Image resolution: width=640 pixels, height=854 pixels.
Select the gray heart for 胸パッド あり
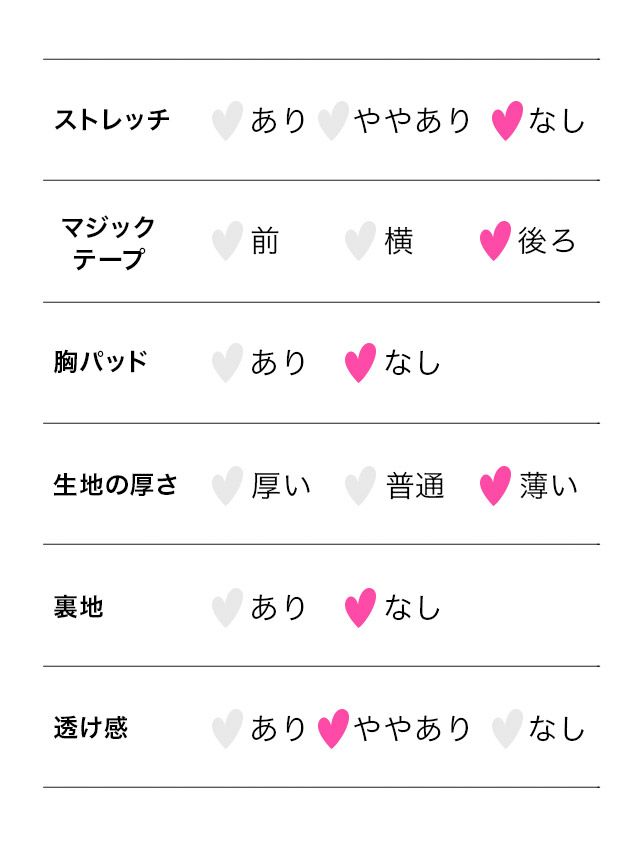[227, 363]
